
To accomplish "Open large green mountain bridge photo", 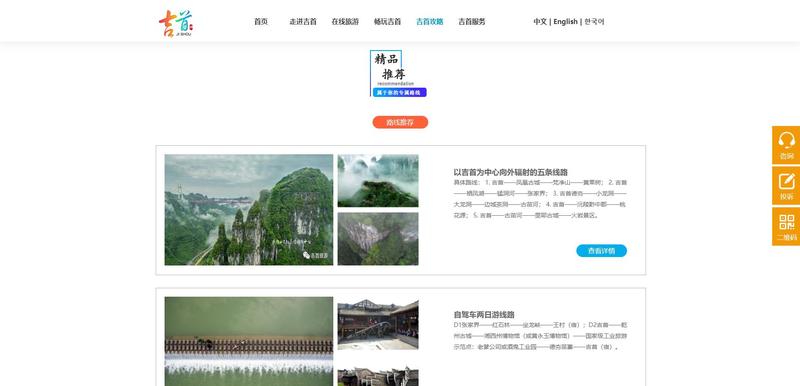I will click(x=249, y=210).
